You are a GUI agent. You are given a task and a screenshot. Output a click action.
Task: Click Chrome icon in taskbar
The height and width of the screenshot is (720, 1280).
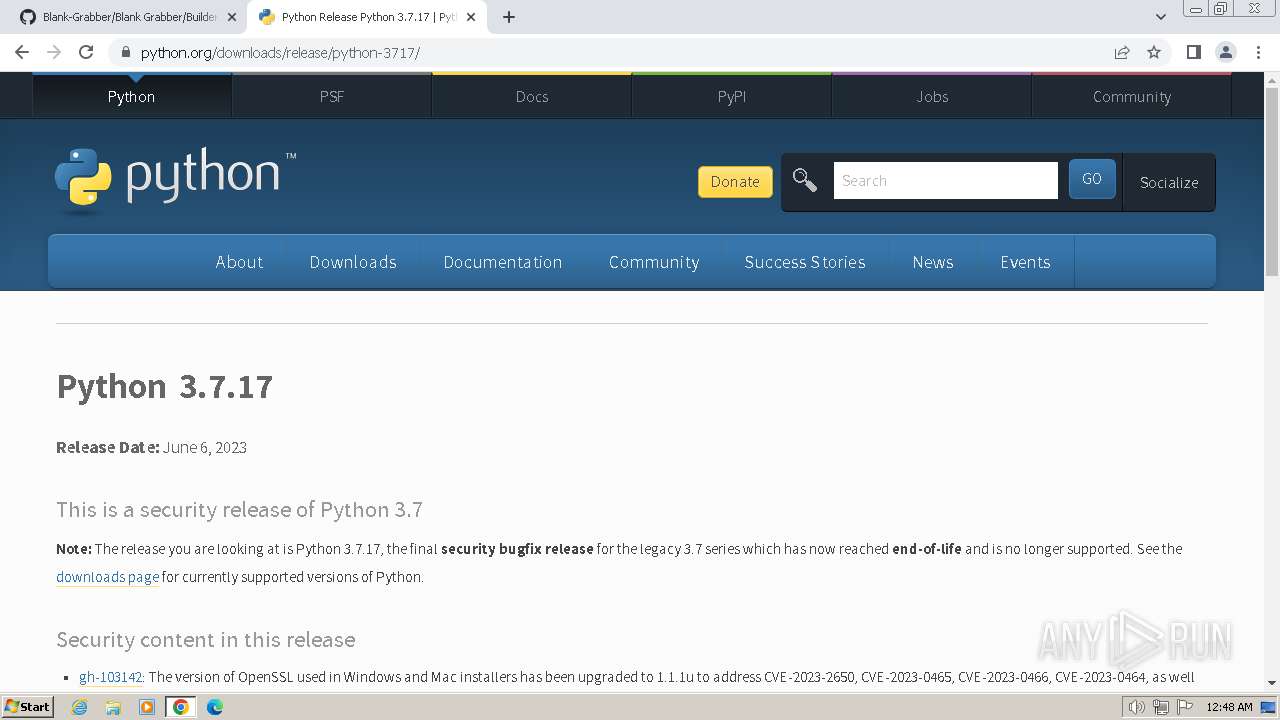181,707
